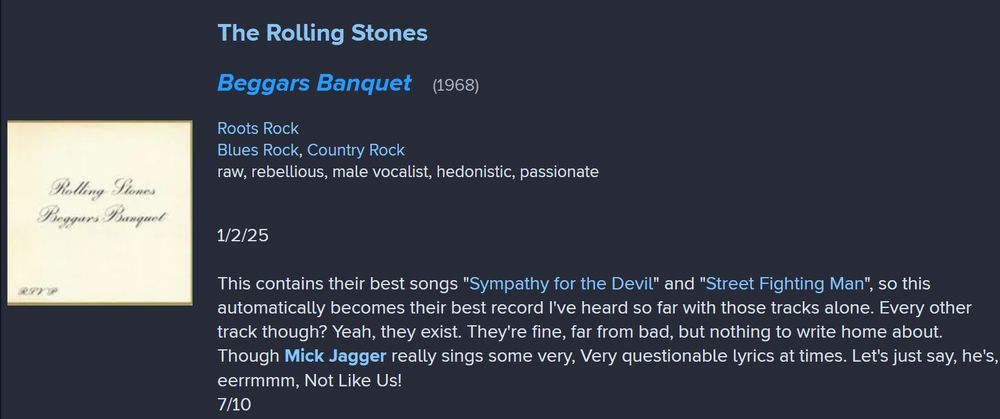Click the 'rebellious' descriptor
Image resolution: width=1000 pixels, height=419 pixels.
click(x=287, y=172)
